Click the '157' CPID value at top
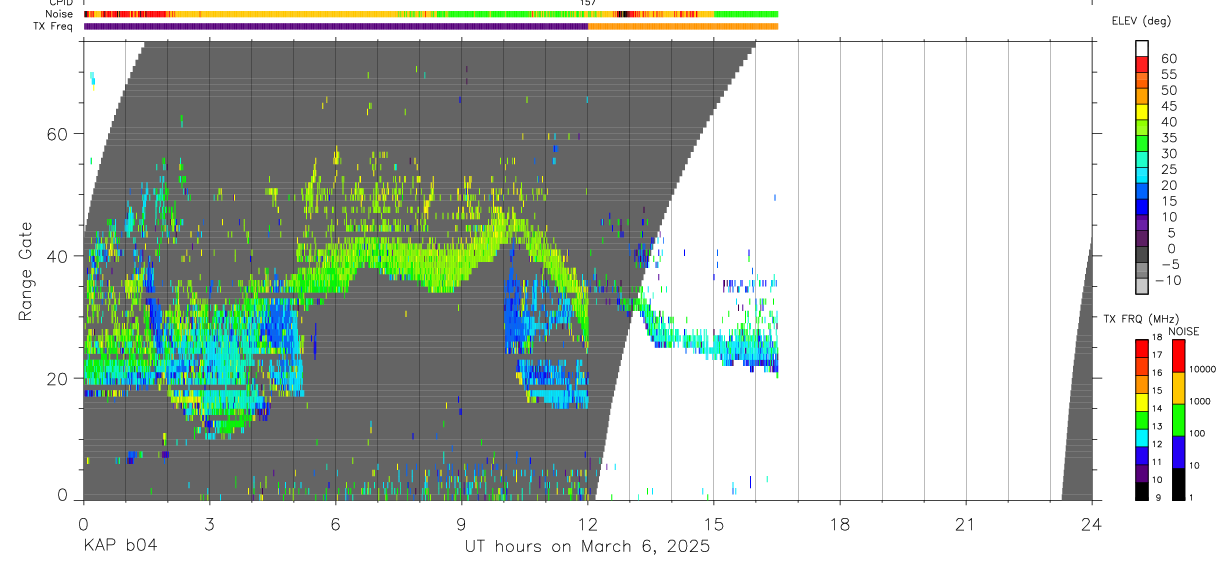This screenshot has height=567, width=1228. click(x=588, y=3)
